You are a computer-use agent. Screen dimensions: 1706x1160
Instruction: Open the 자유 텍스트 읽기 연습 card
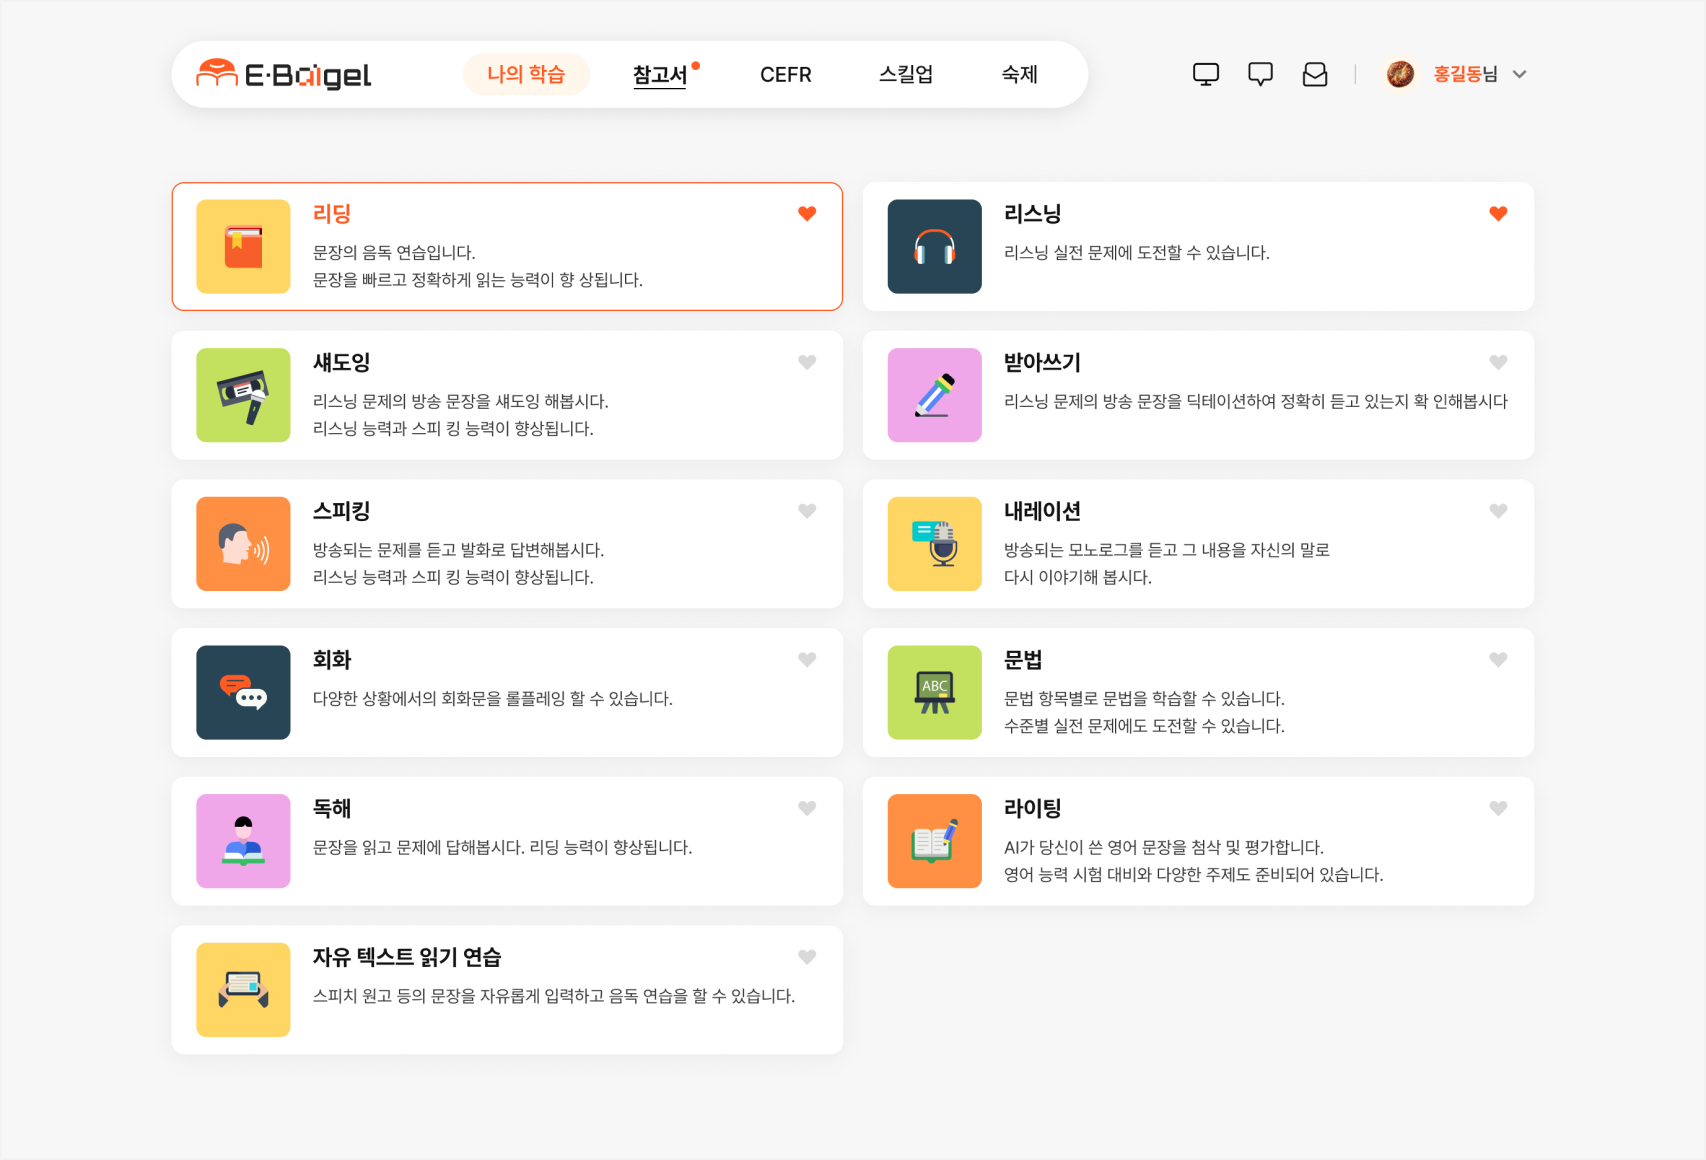507,989
